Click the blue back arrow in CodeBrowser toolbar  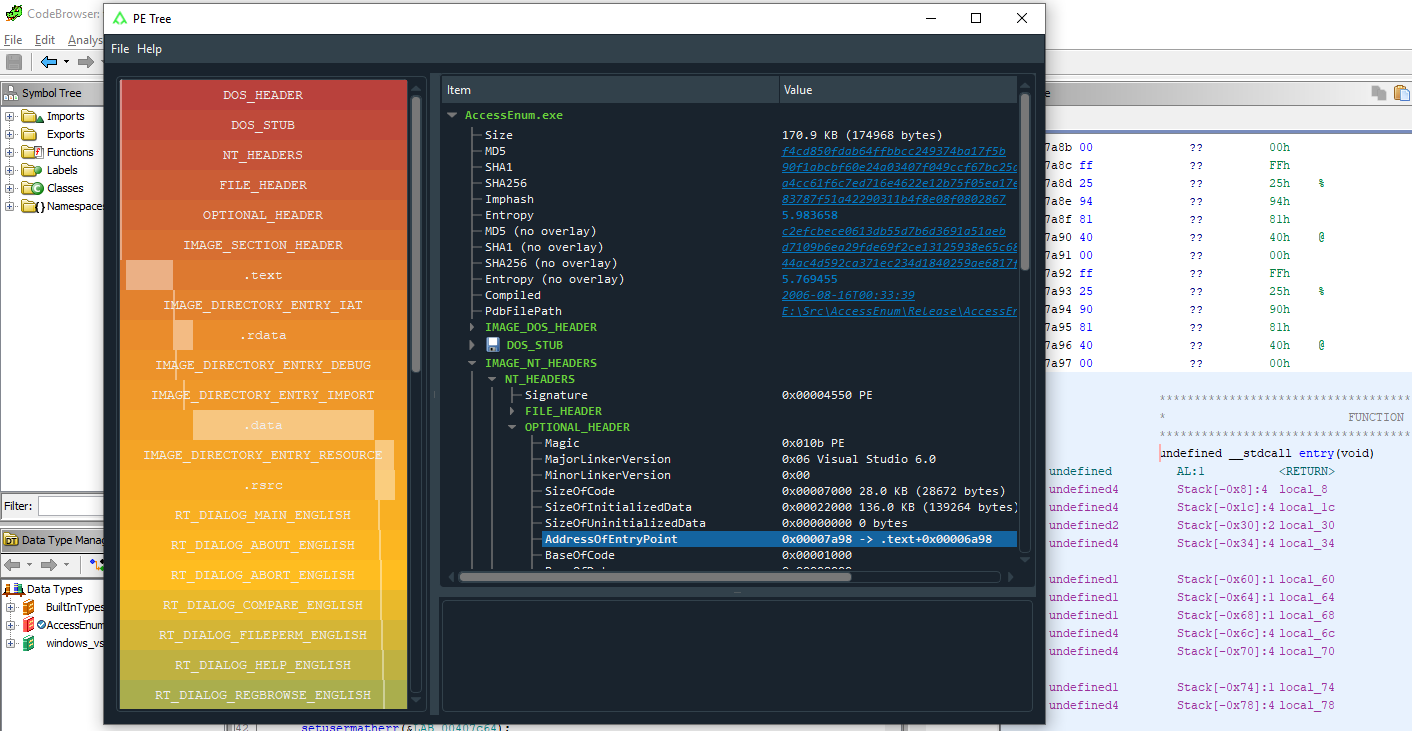(x=49, y=62)
